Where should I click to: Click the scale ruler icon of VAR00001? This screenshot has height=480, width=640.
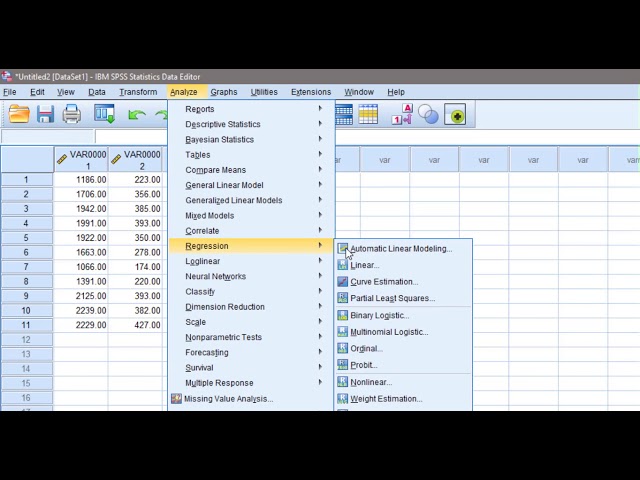click(62, 159)
